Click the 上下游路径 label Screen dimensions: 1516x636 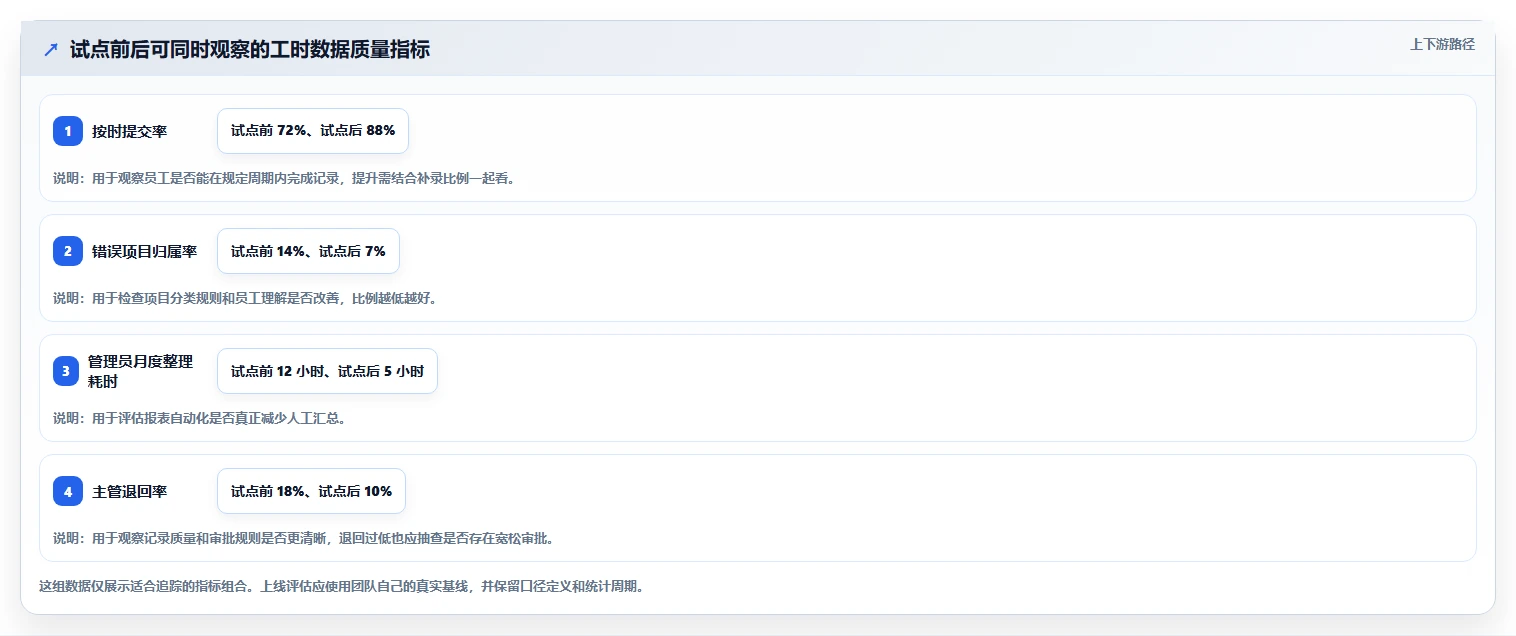[1442, 44]
